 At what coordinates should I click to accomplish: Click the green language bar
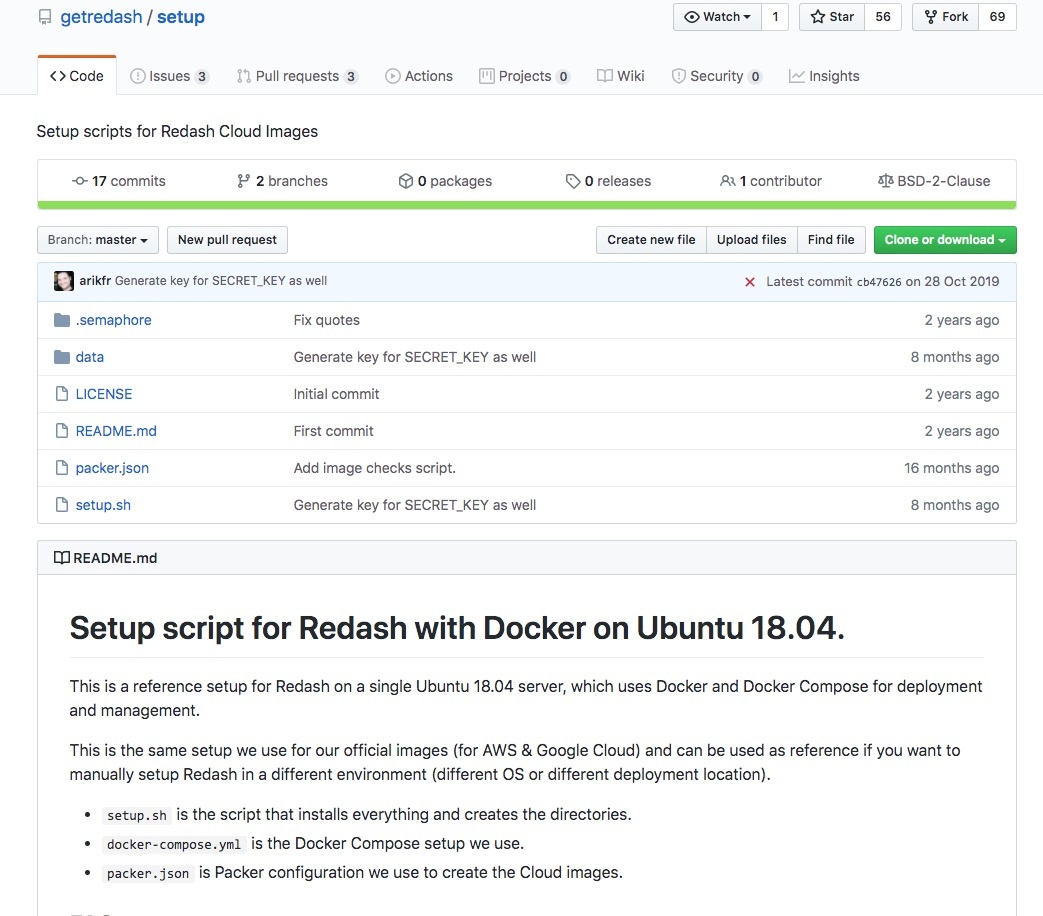(526, 205)
